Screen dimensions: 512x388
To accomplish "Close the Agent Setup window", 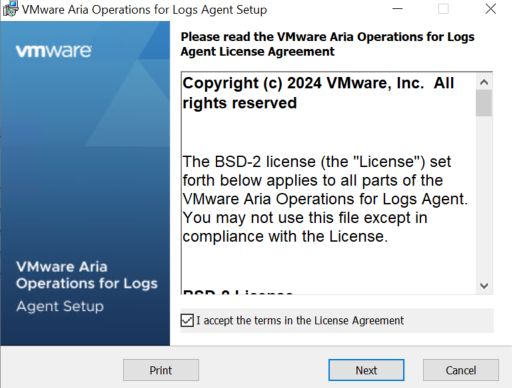I will 491,9.
